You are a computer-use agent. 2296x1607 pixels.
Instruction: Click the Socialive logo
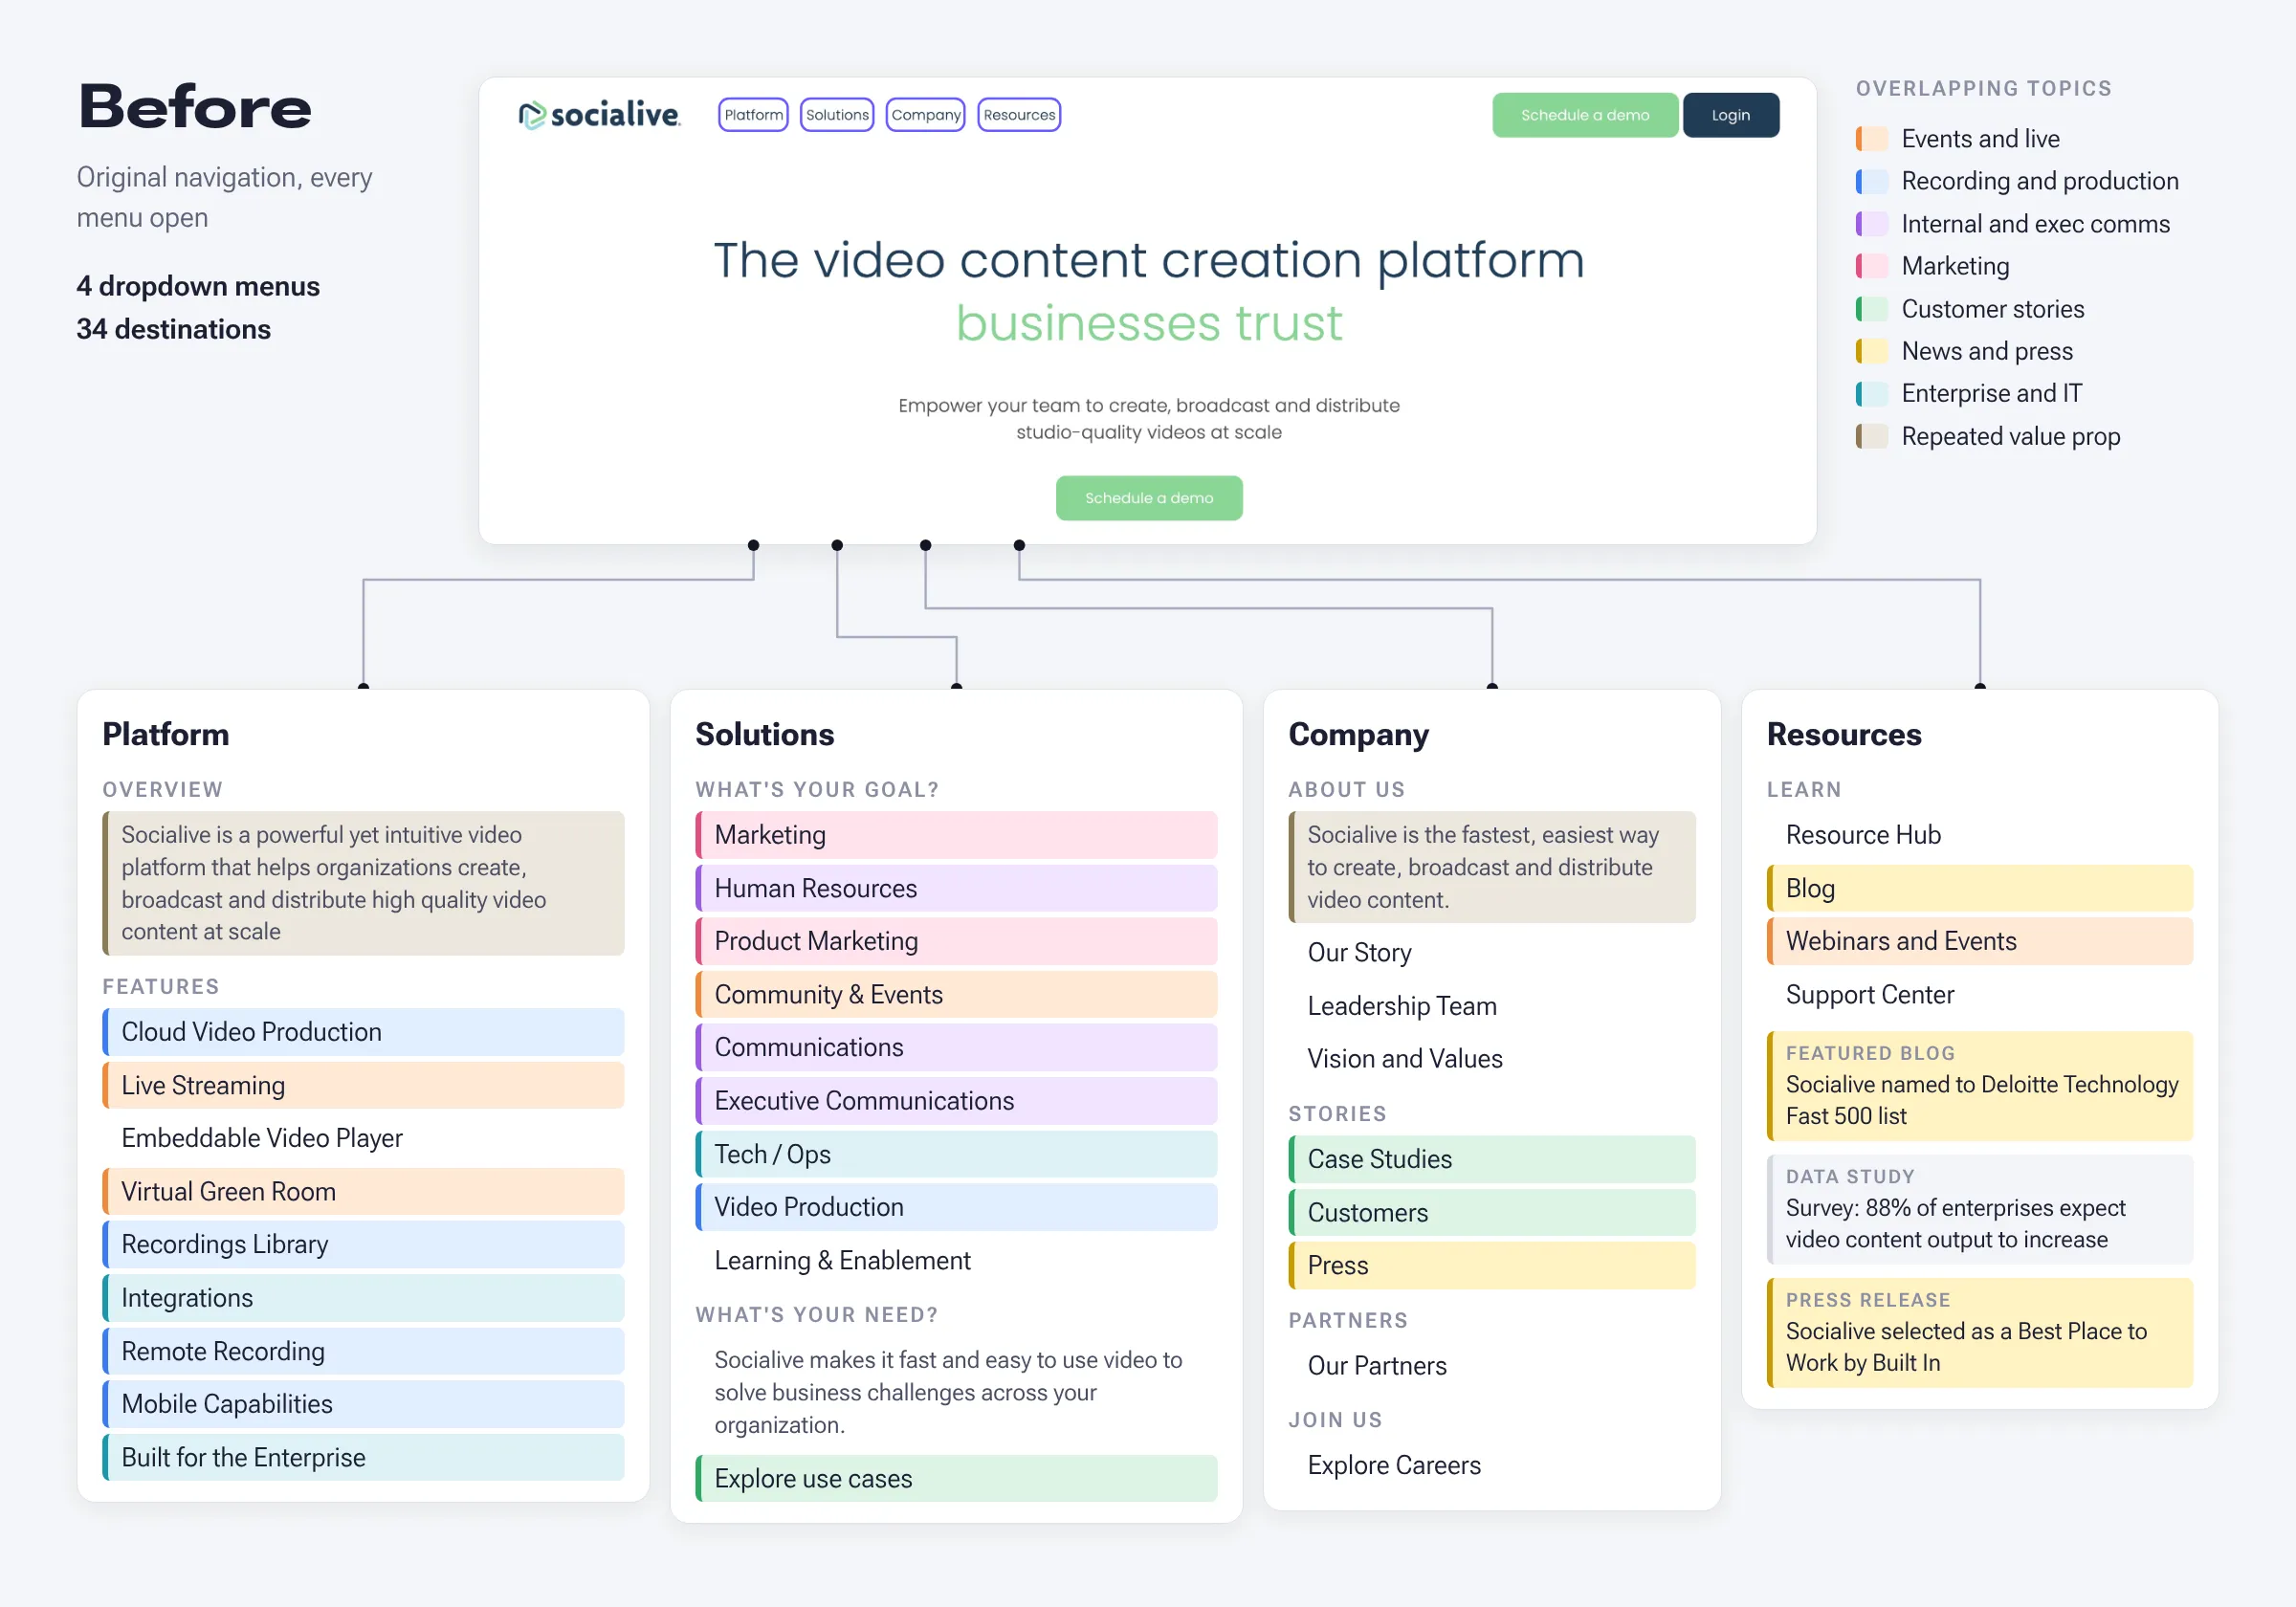(x=599, y=115)
